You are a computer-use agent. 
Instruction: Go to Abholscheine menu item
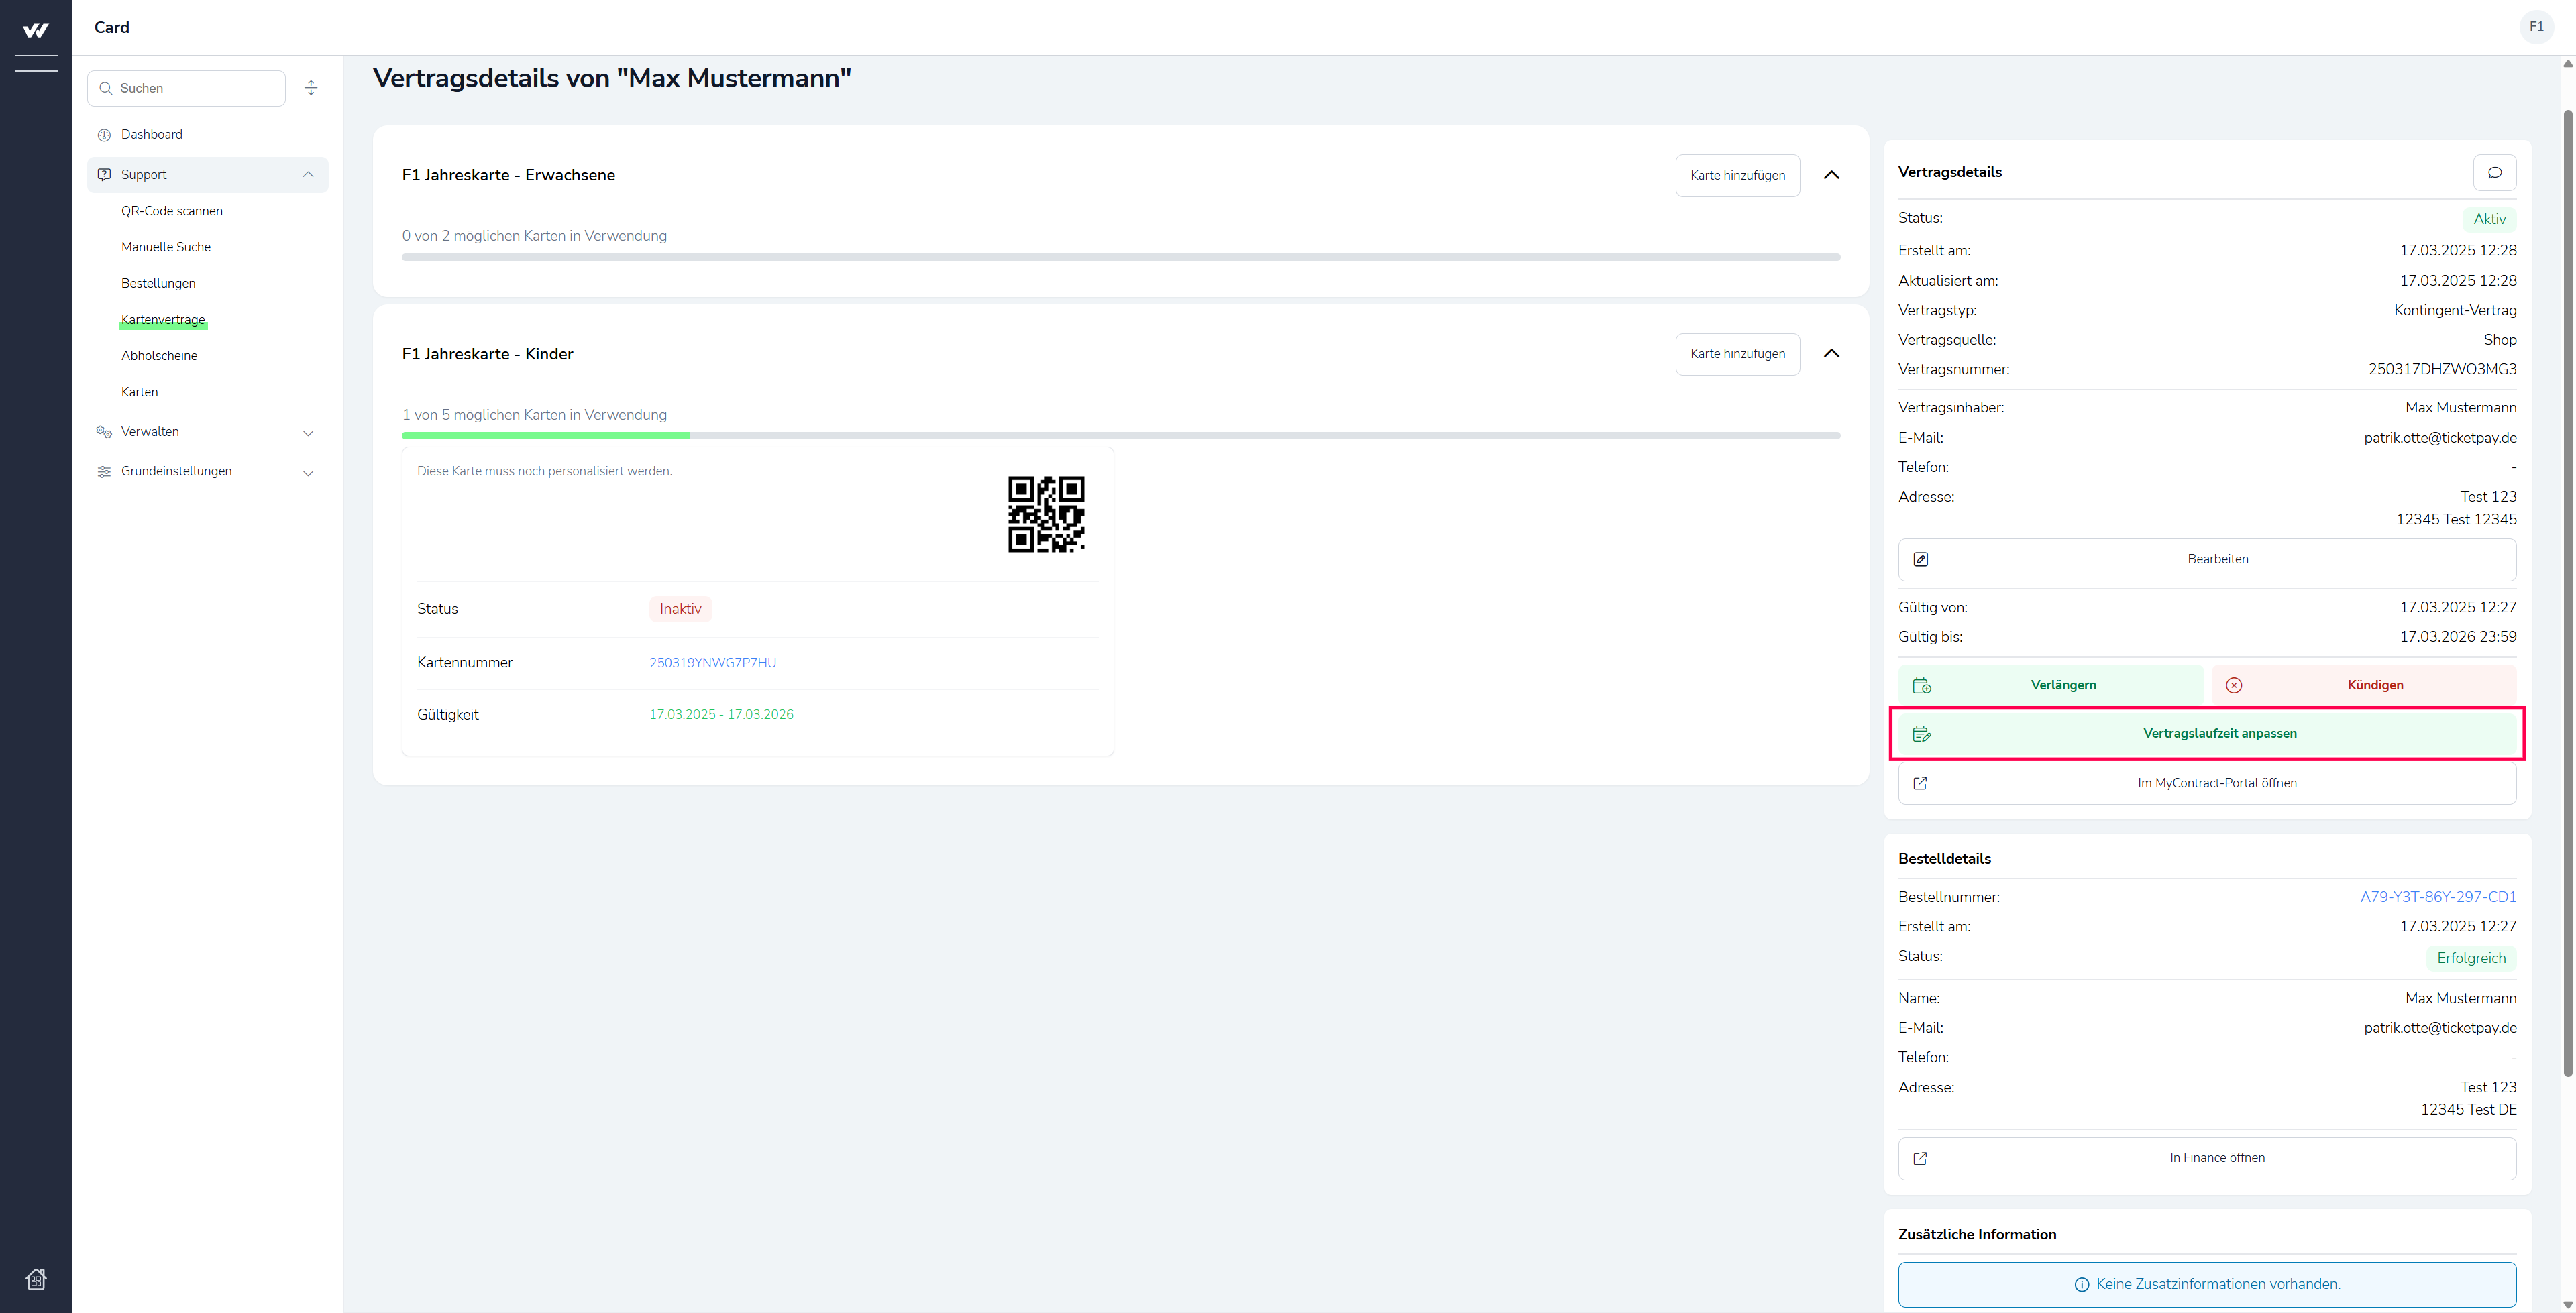pos(159,356)
